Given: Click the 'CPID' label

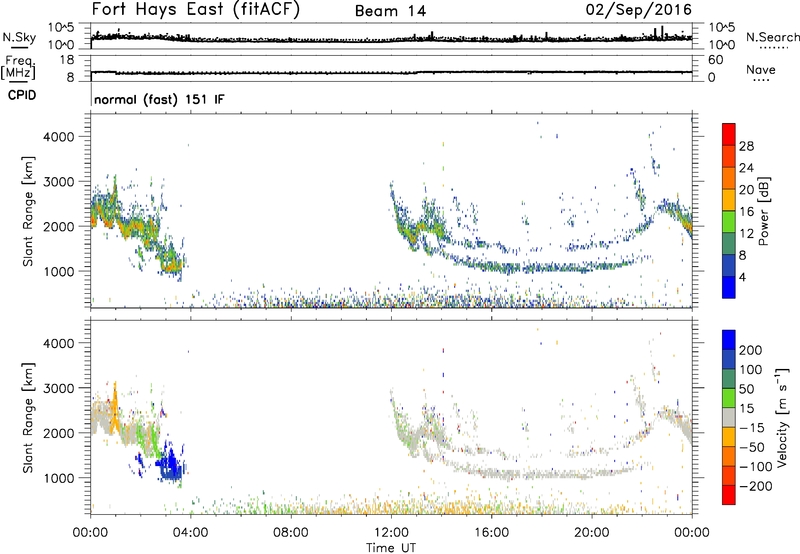Looking at the screenshot, I should pyautogui.click(x=22, y=95).
